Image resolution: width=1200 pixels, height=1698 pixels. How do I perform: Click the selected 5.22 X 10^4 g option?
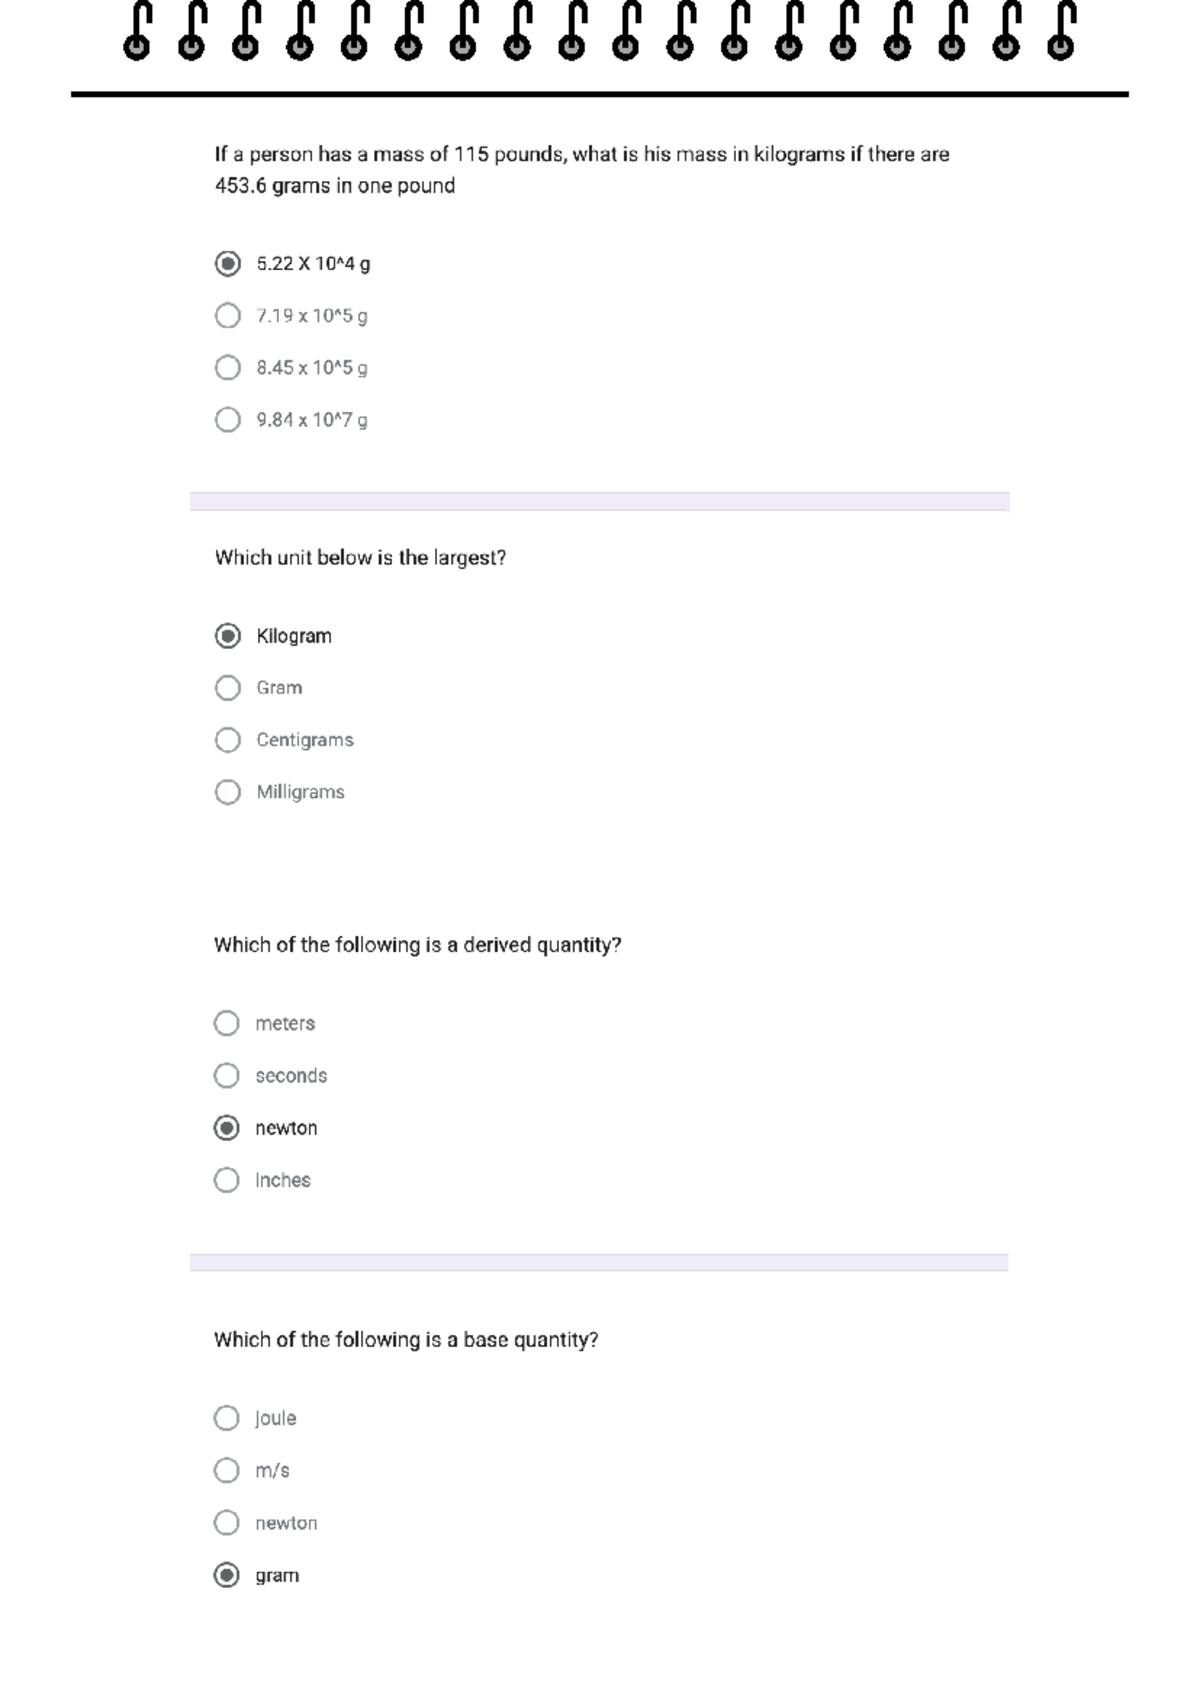(228, 264)
